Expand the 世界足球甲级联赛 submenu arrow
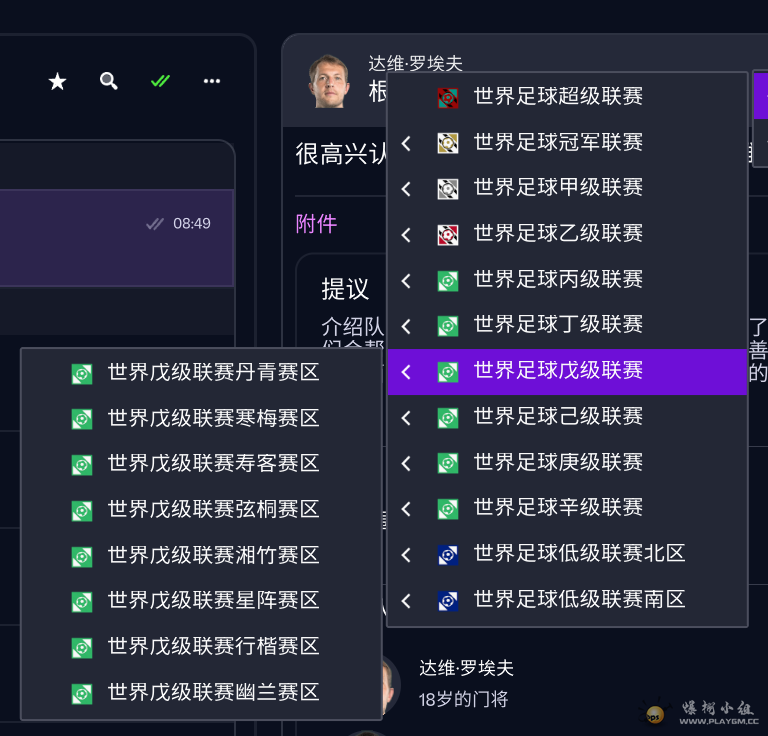 406,189
